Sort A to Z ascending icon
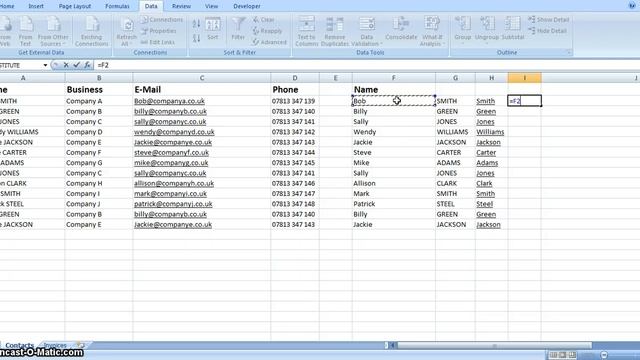640x360 pixels. [x=196, y=24]
